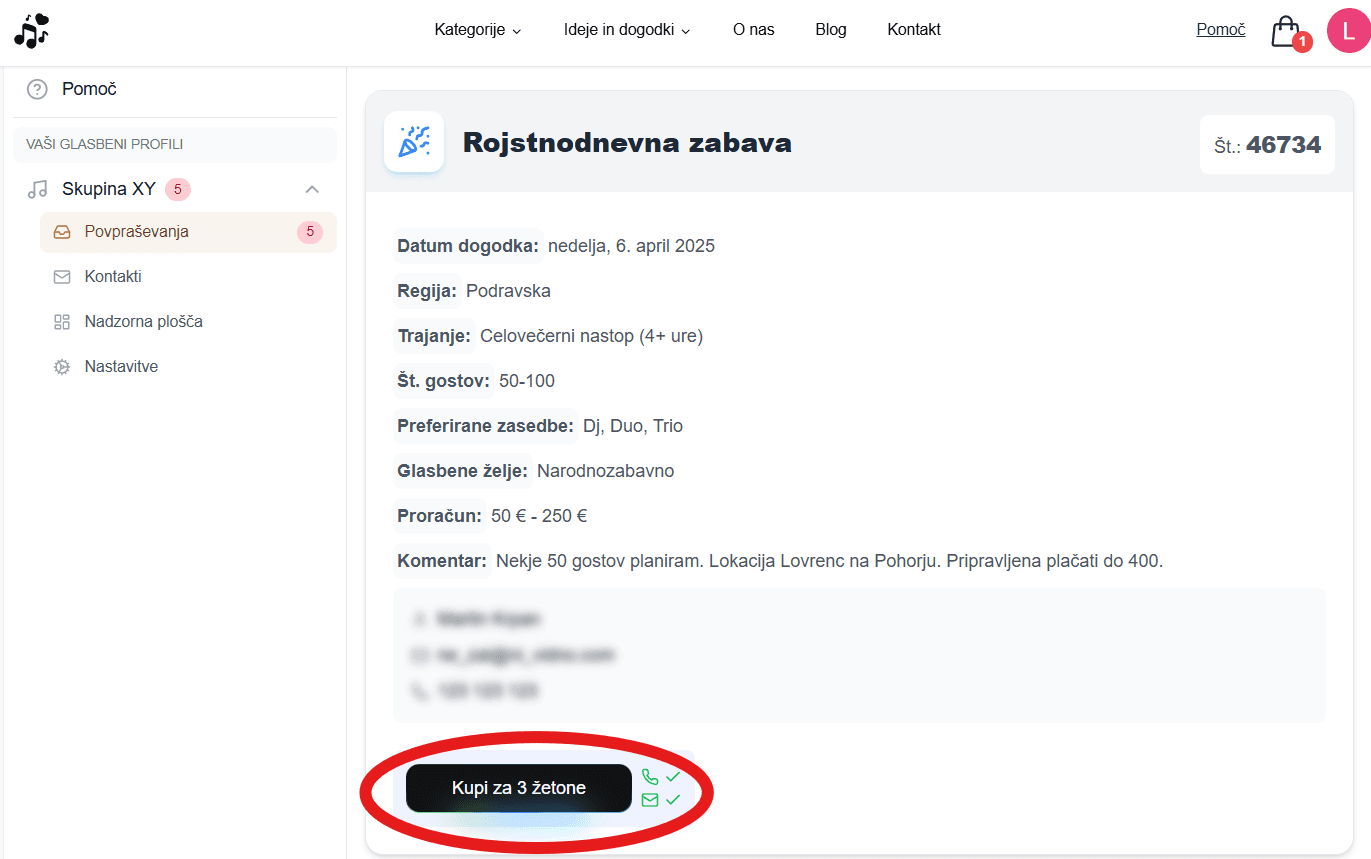Click the green envelope icon beside buy button

(x=650, y=800)
